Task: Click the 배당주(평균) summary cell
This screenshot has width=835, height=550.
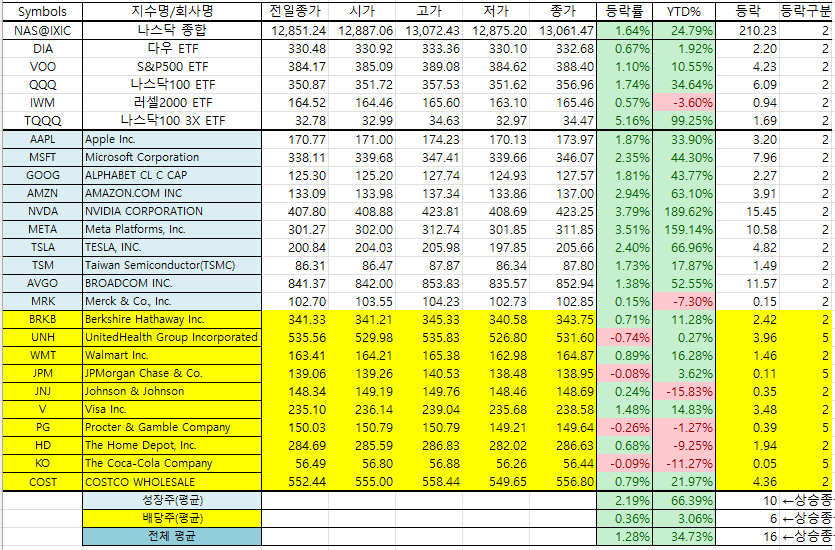Action: click(x=172, y=518)
